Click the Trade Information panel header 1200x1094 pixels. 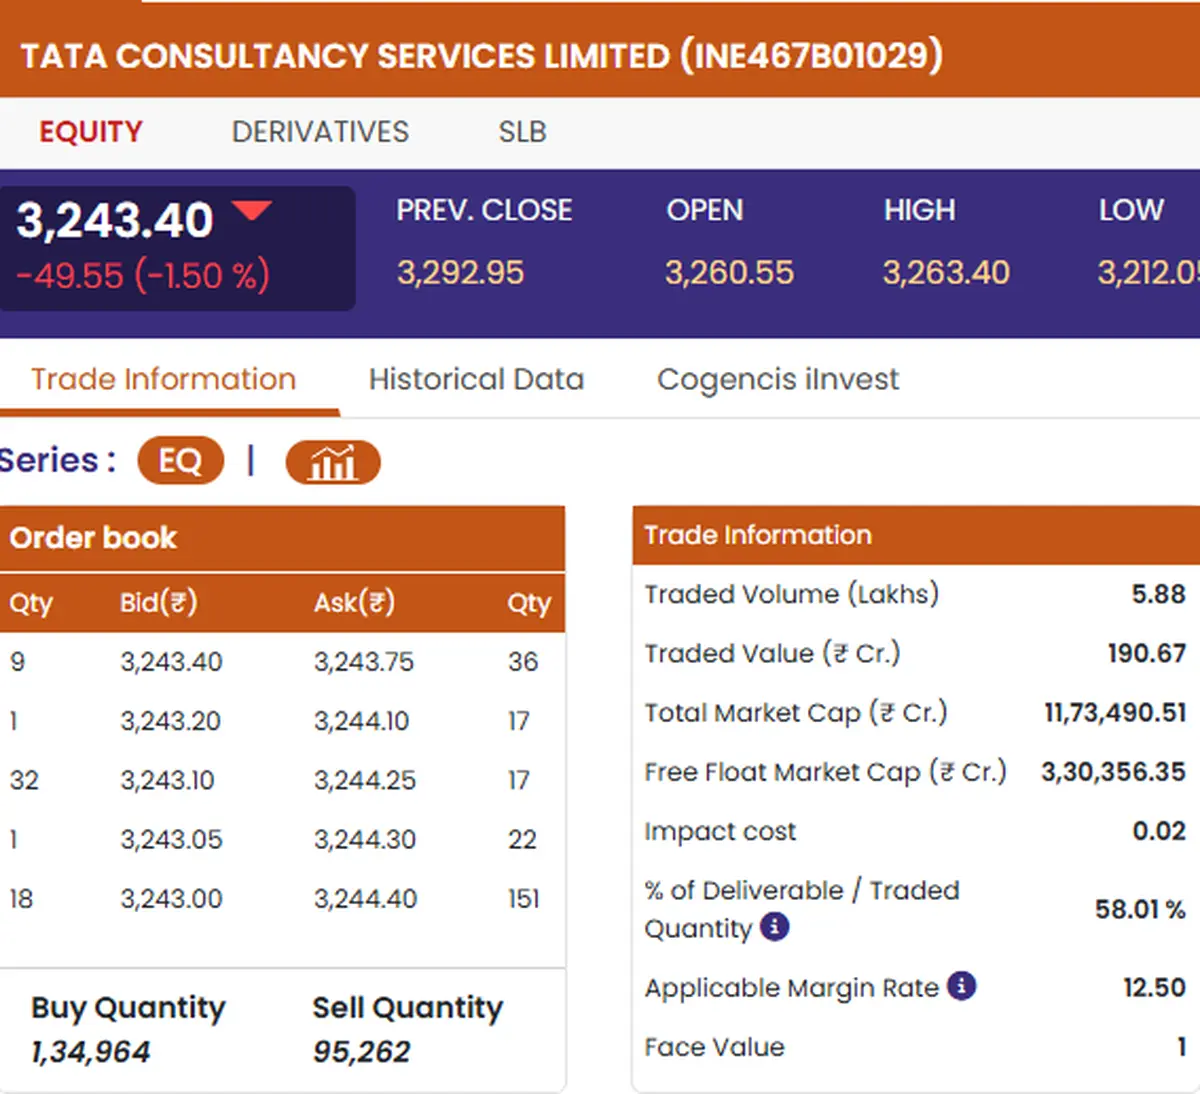(916, 535)
